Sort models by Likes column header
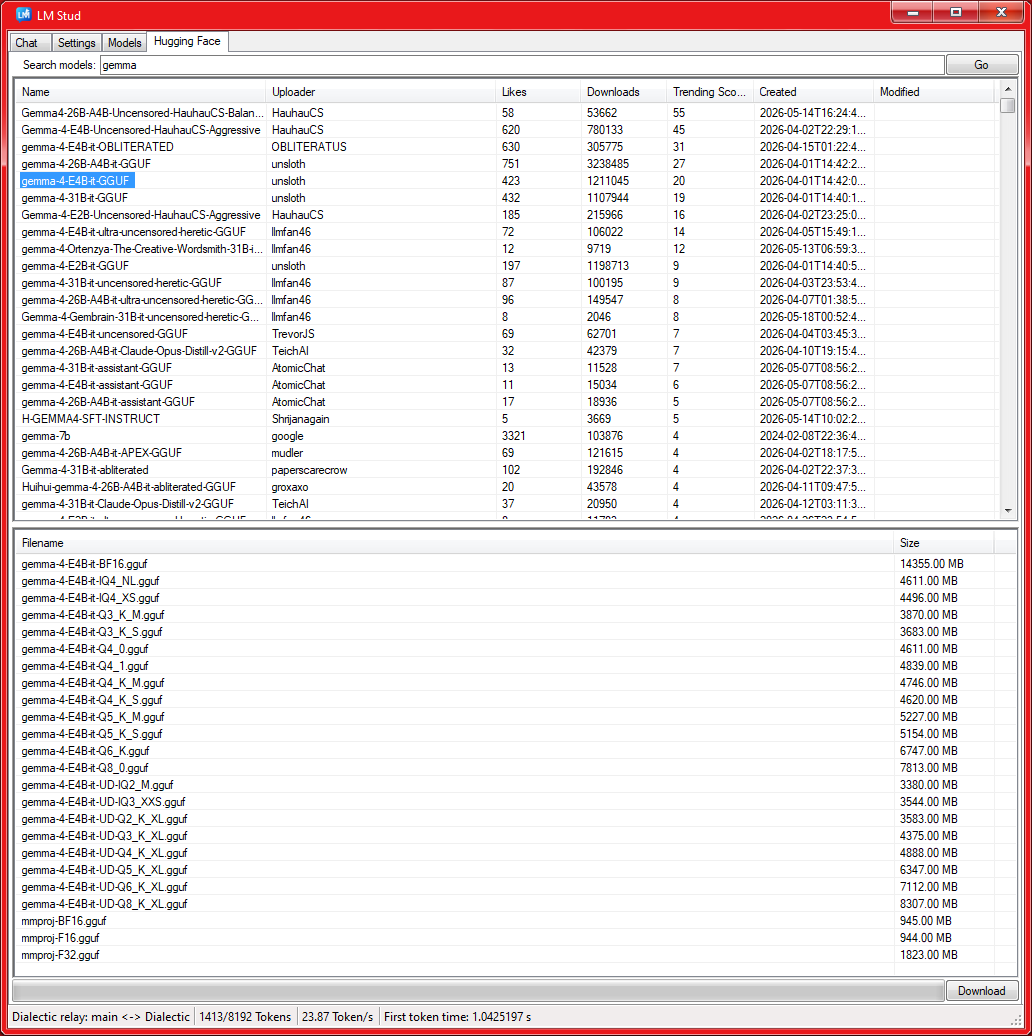This screenshot has height=1036, width=1032. pyautogui.click(x=538, y=92)
